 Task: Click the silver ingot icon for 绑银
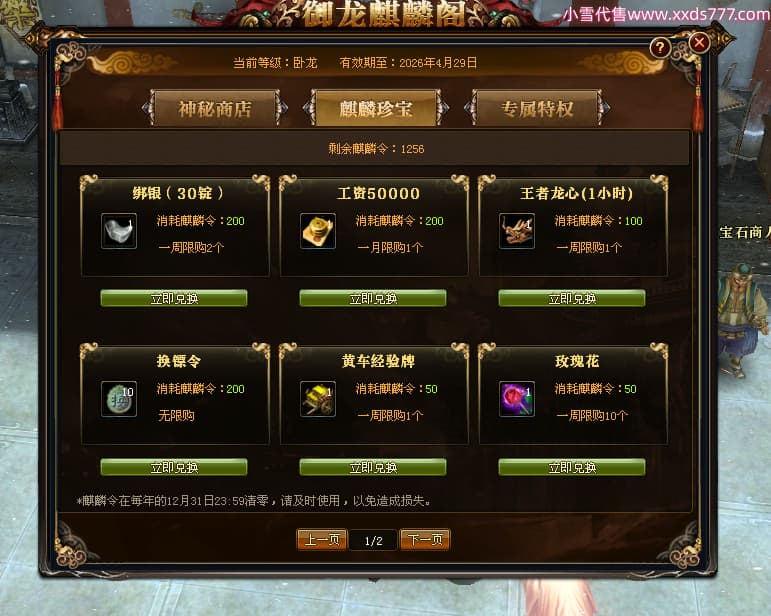[119, 231]
